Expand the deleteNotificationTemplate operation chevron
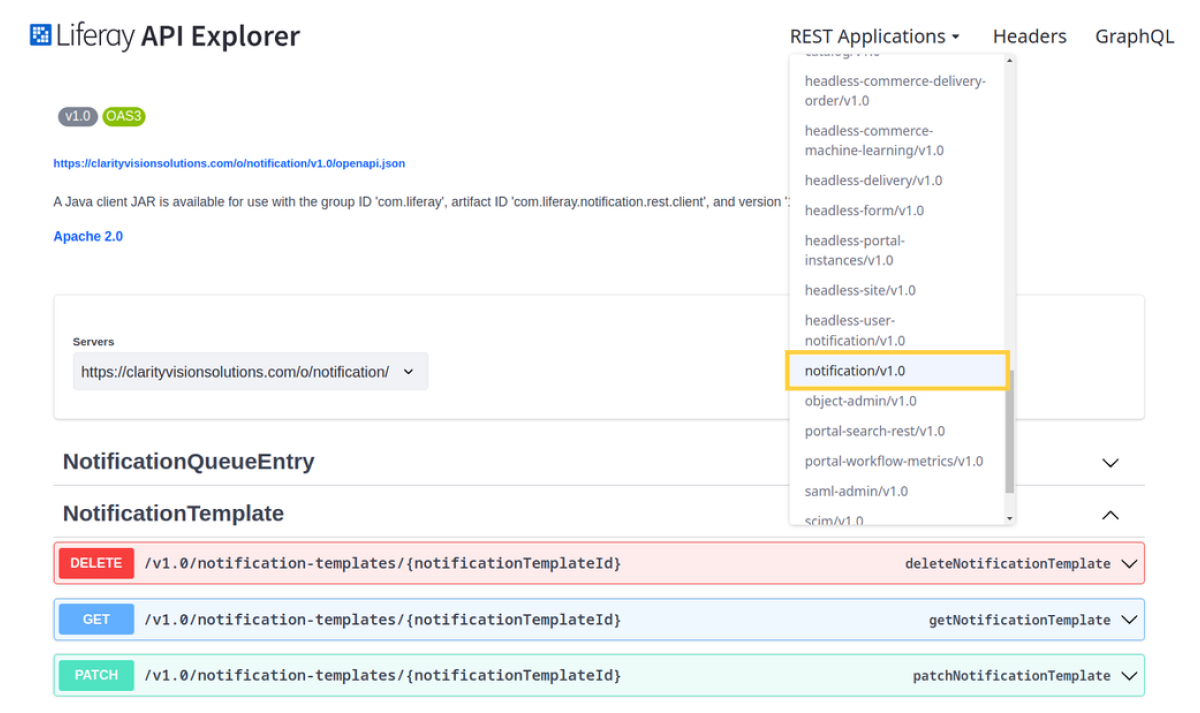1200x713 pixels. (x=1129, y=563)
